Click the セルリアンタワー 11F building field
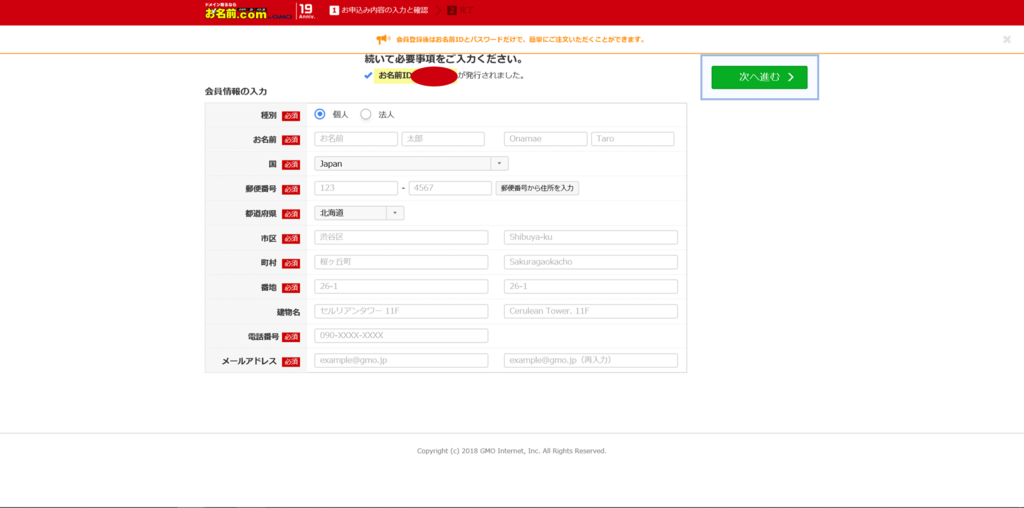This screenshot has width=1024, height=508. point(401,311)
